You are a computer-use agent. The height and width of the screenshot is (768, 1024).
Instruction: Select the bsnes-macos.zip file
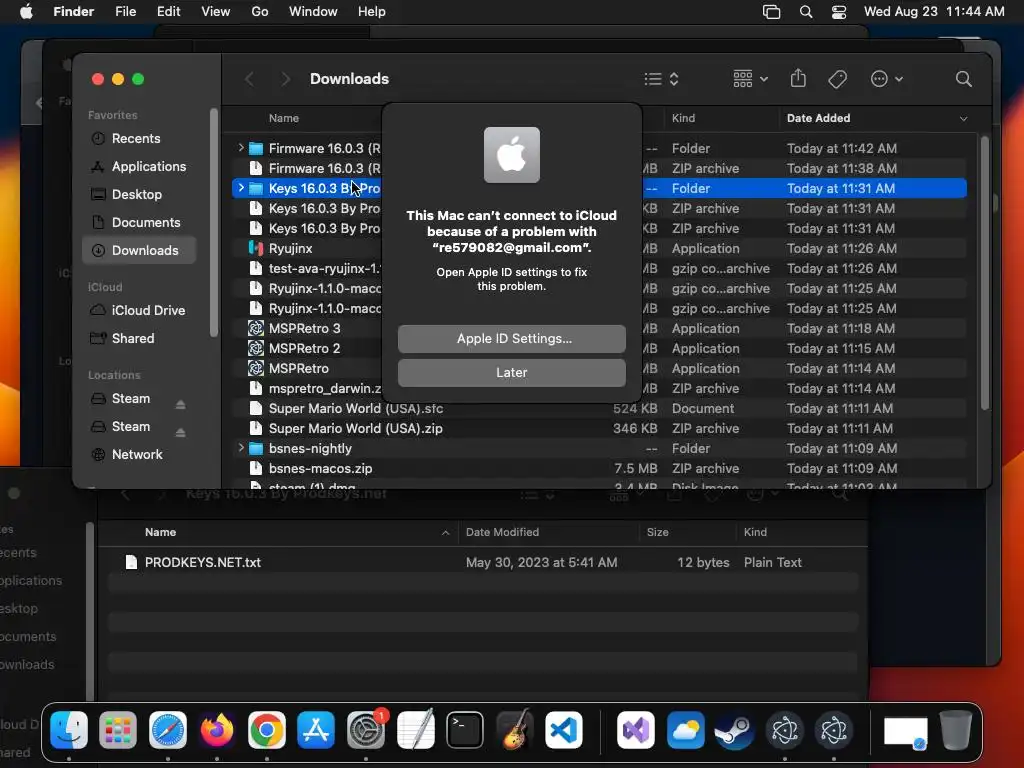[x=599, y=468]
